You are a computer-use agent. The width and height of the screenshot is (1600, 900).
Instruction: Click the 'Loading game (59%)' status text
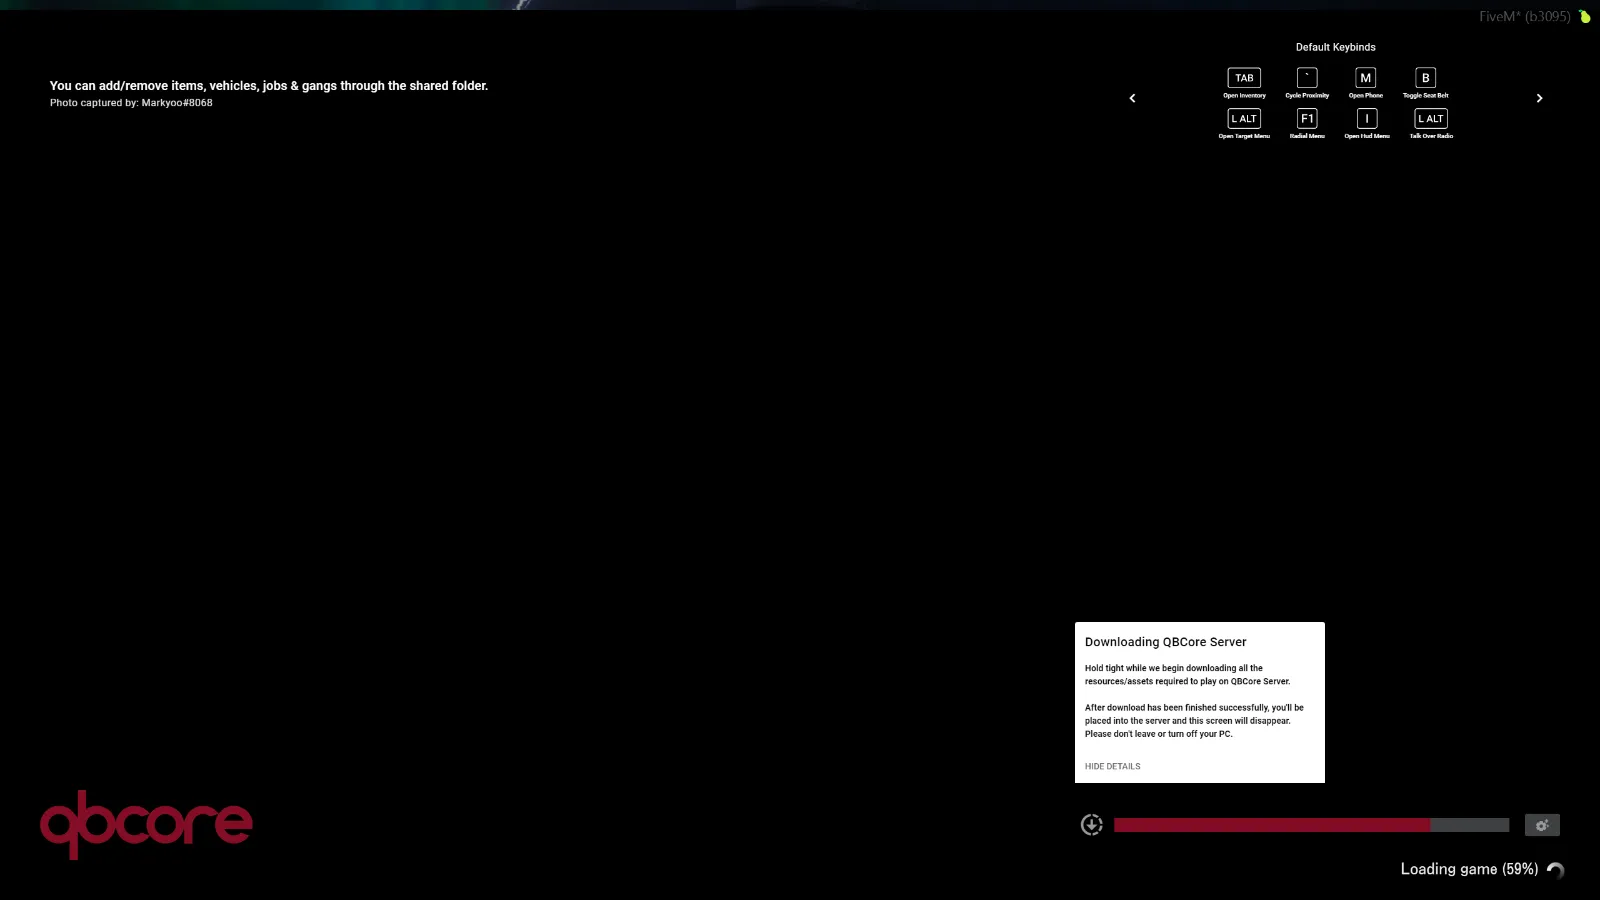(1469, 869)
